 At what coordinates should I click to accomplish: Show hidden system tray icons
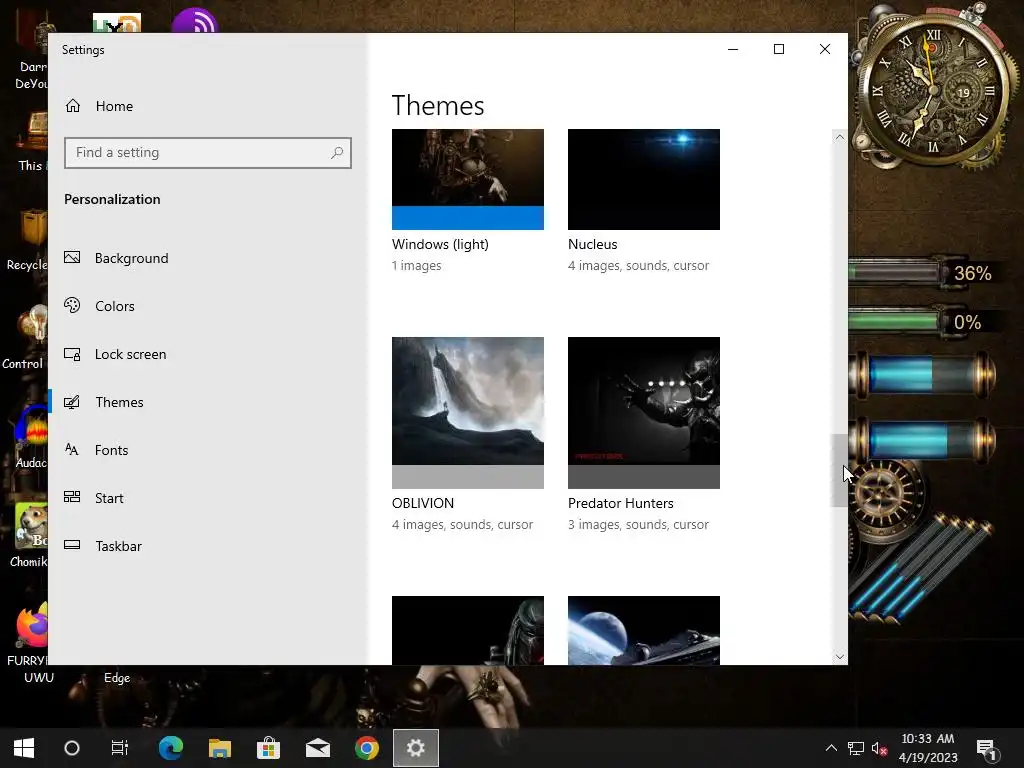[x=831, y=748]
